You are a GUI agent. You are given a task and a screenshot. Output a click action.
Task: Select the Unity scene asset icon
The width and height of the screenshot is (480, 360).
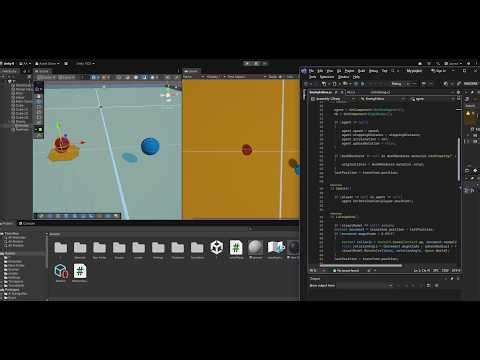click(x=217, y=248)
